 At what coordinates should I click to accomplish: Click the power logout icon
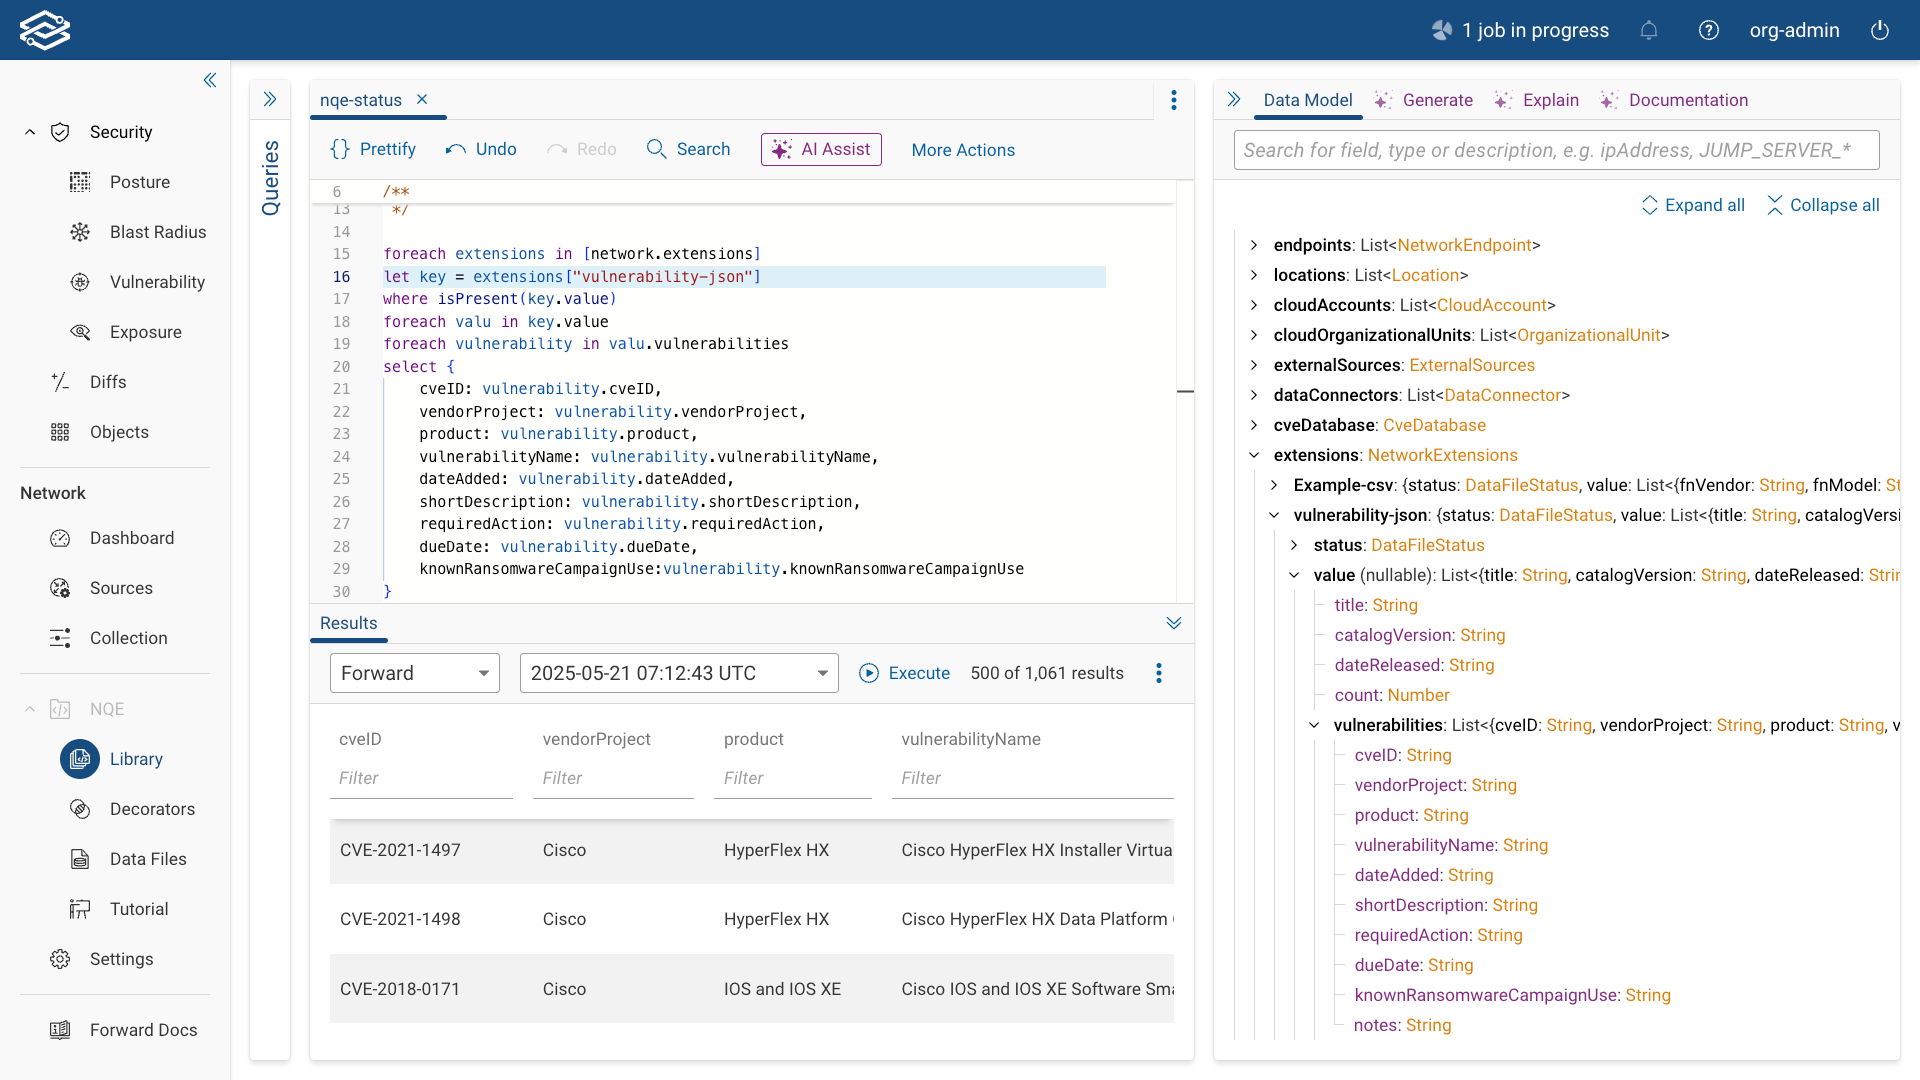pos(1880,30)
